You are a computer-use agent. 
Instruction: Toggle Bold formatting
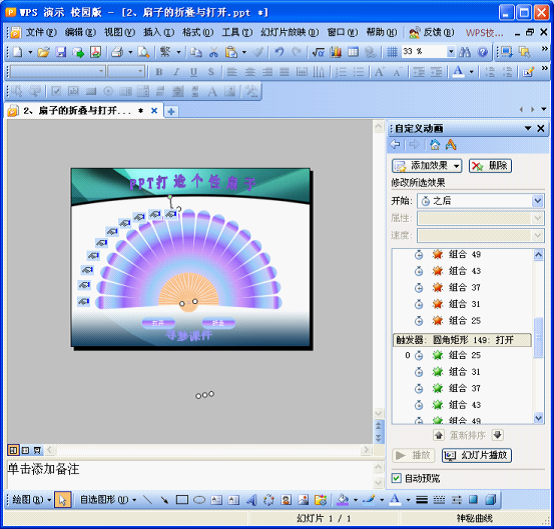[159, 72]
